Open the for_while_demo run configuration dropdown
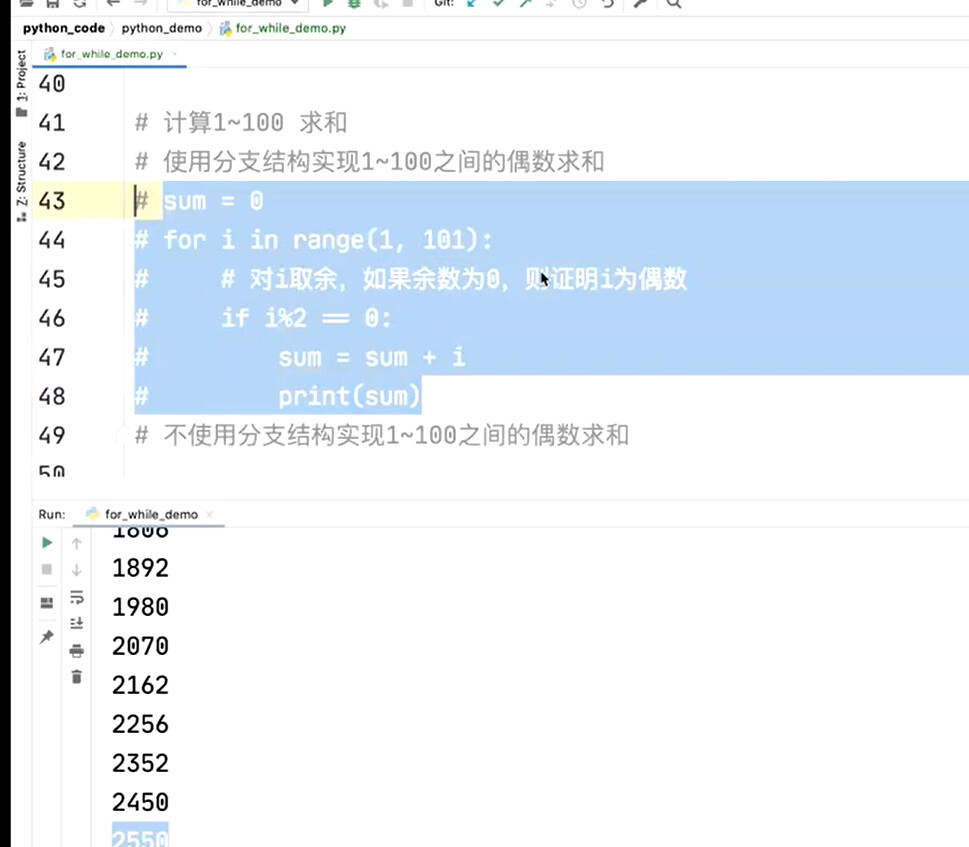The image size is (969, 847). (239, 4)
